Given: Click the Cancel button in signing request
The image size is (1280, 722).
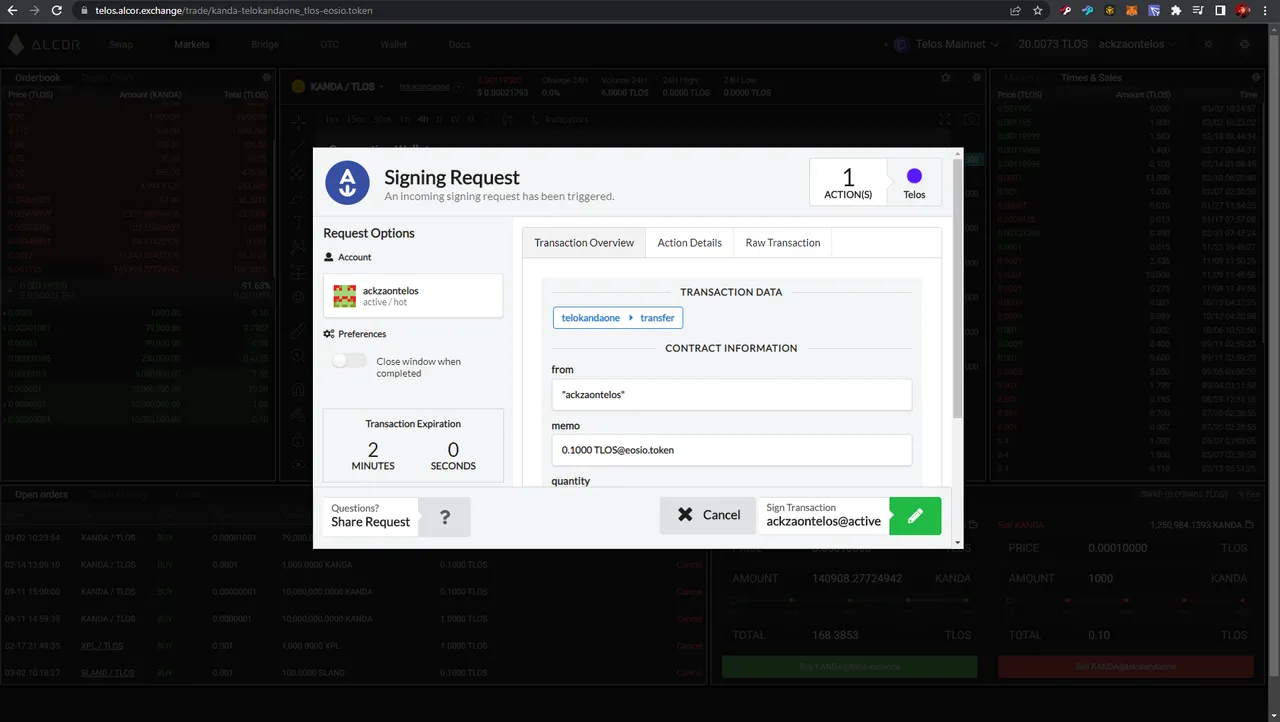Looking at the screenshot, I should coord(708,515).
